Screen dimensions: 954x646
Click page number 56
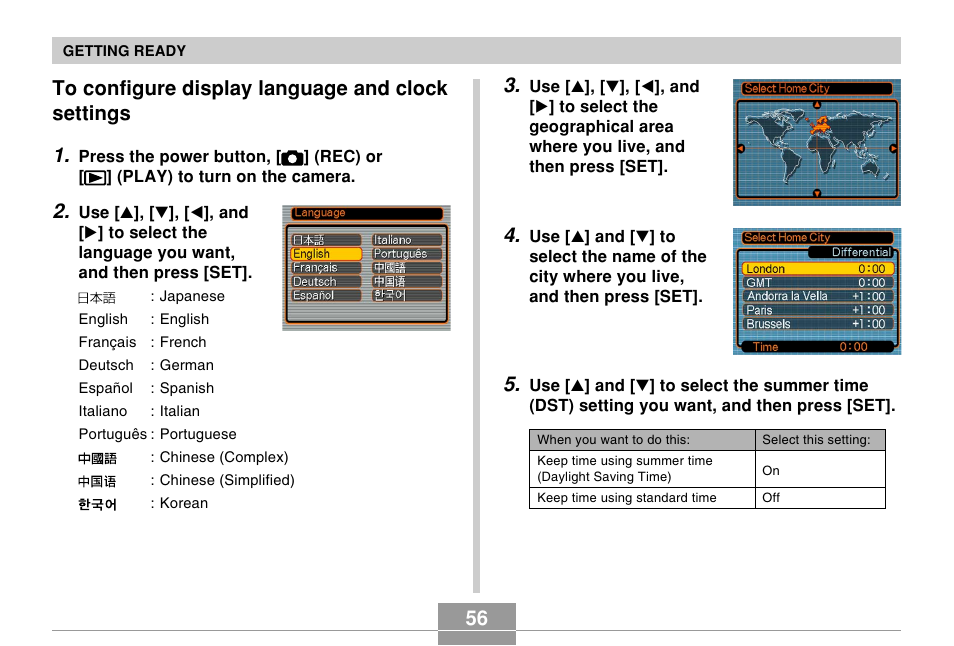click(476, 618)
